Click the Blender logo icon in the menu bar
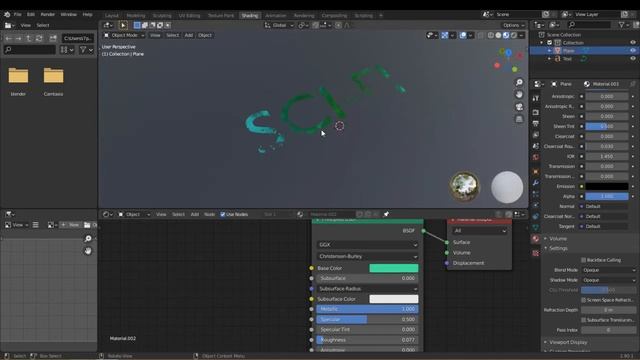 7,14
